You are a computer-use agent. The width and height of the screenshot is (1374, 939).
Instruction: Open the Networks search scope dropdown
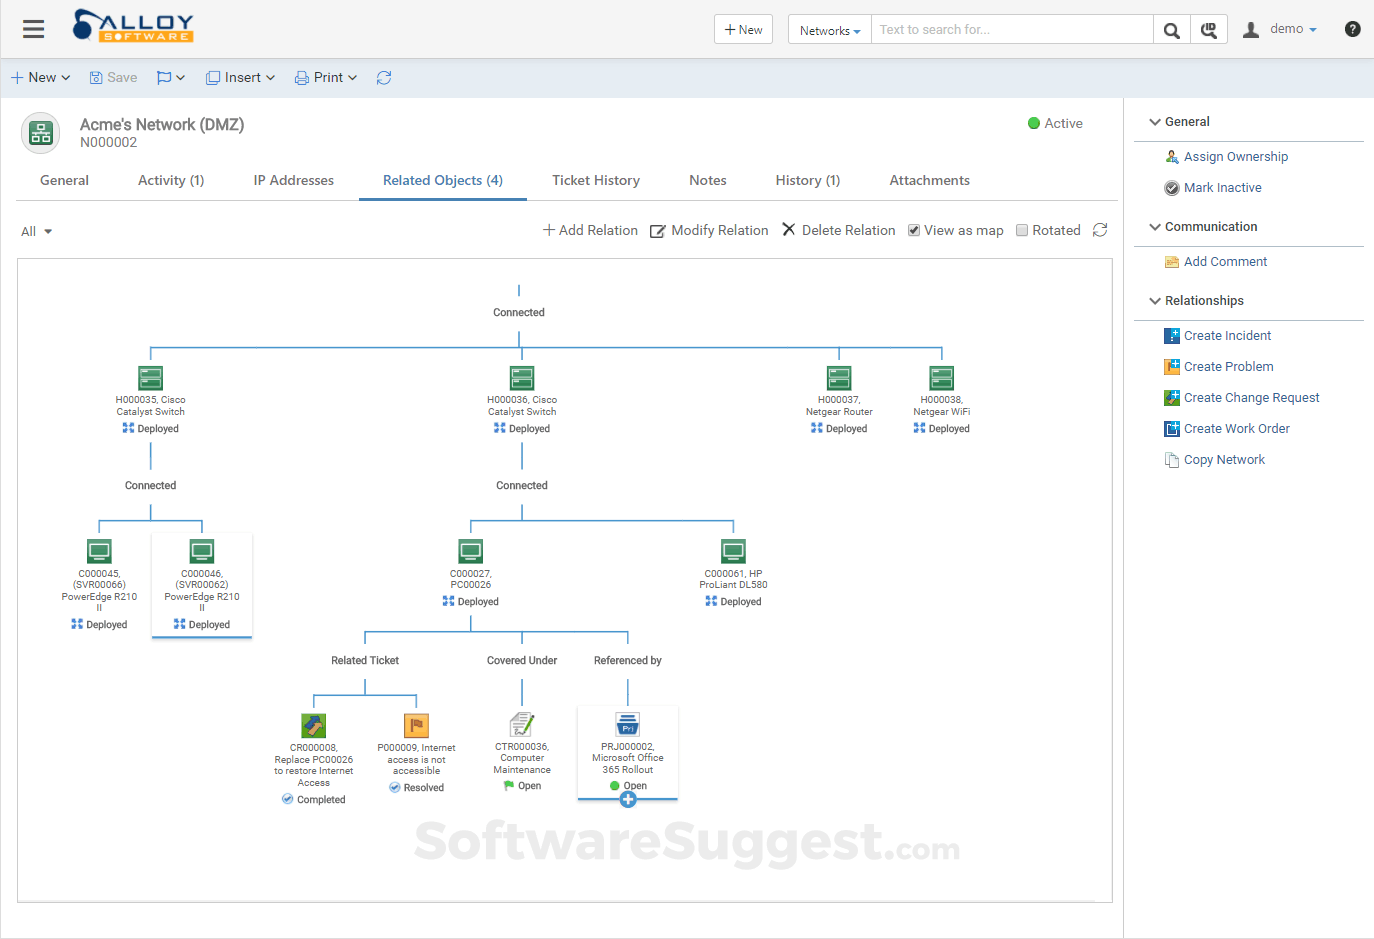tap(829, 29)
